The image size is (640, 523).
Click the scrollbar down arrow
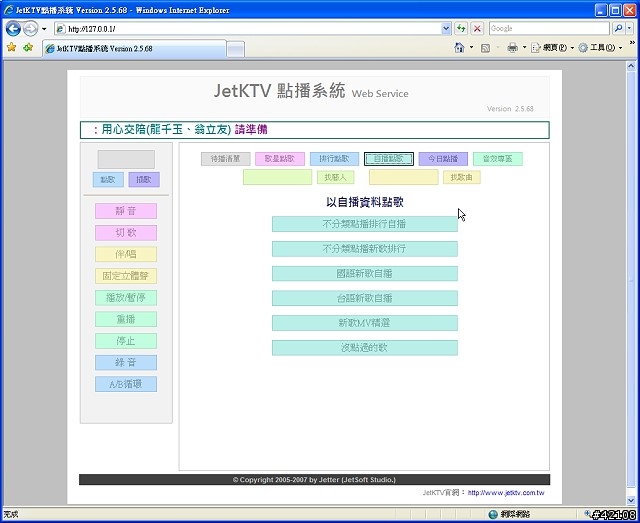point(631,500)
